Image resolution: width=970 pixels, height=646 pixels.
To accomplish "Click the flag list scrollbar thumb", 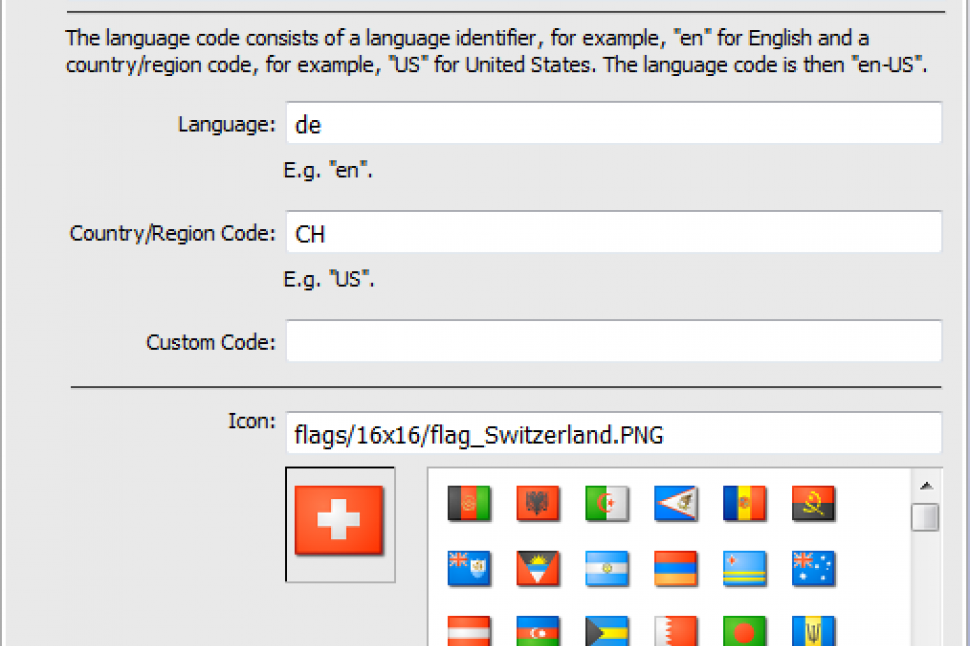I will (x=926, y=518).
